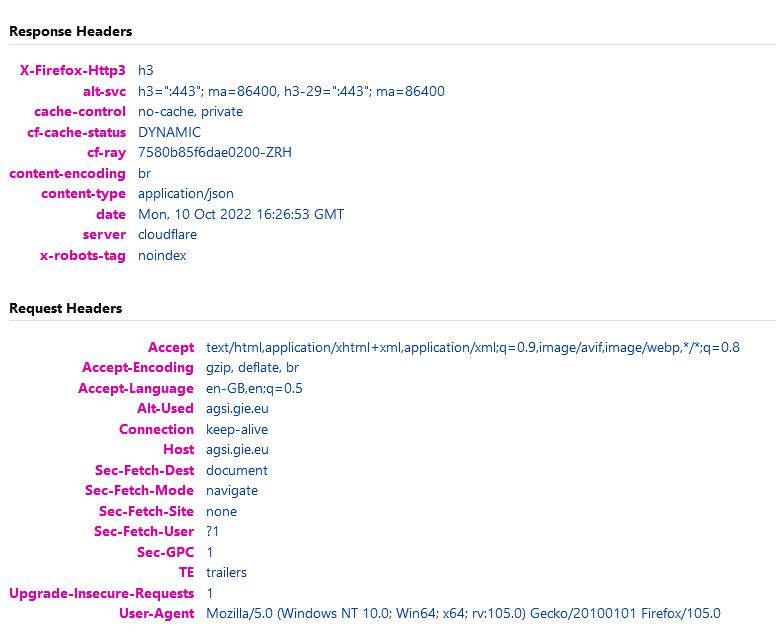Click the cf-ray value 7580b85f6dae0200-ZRH
The image size is (776, 637).
(x=215, y=153)
